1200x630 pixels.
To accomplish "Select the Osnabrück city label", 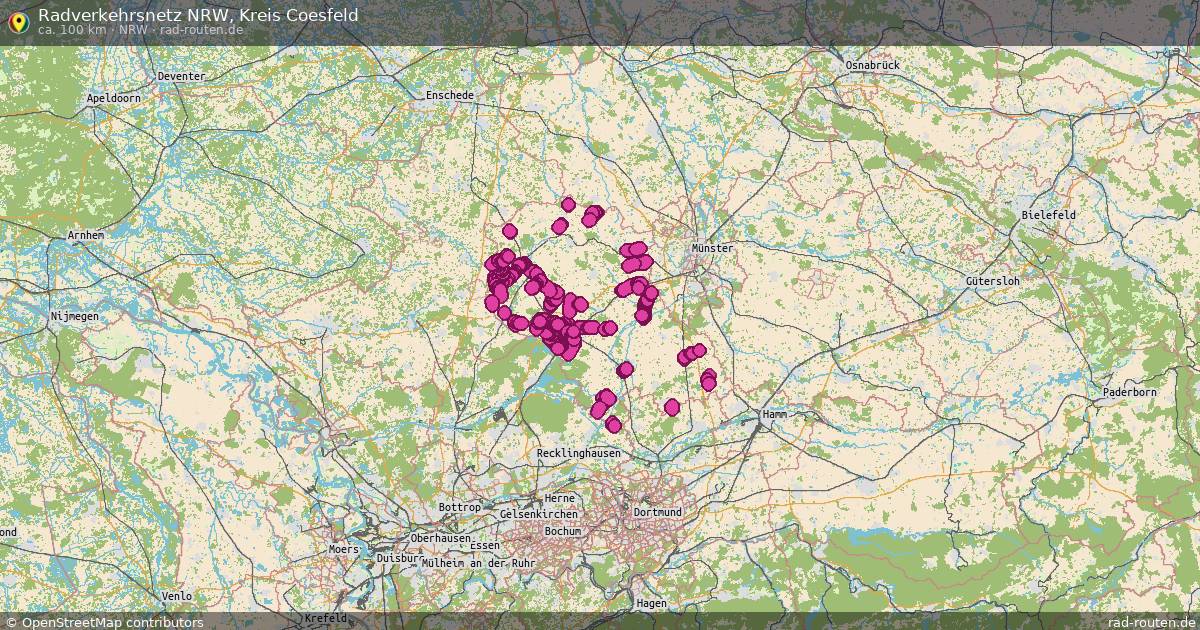I will 872,66.
